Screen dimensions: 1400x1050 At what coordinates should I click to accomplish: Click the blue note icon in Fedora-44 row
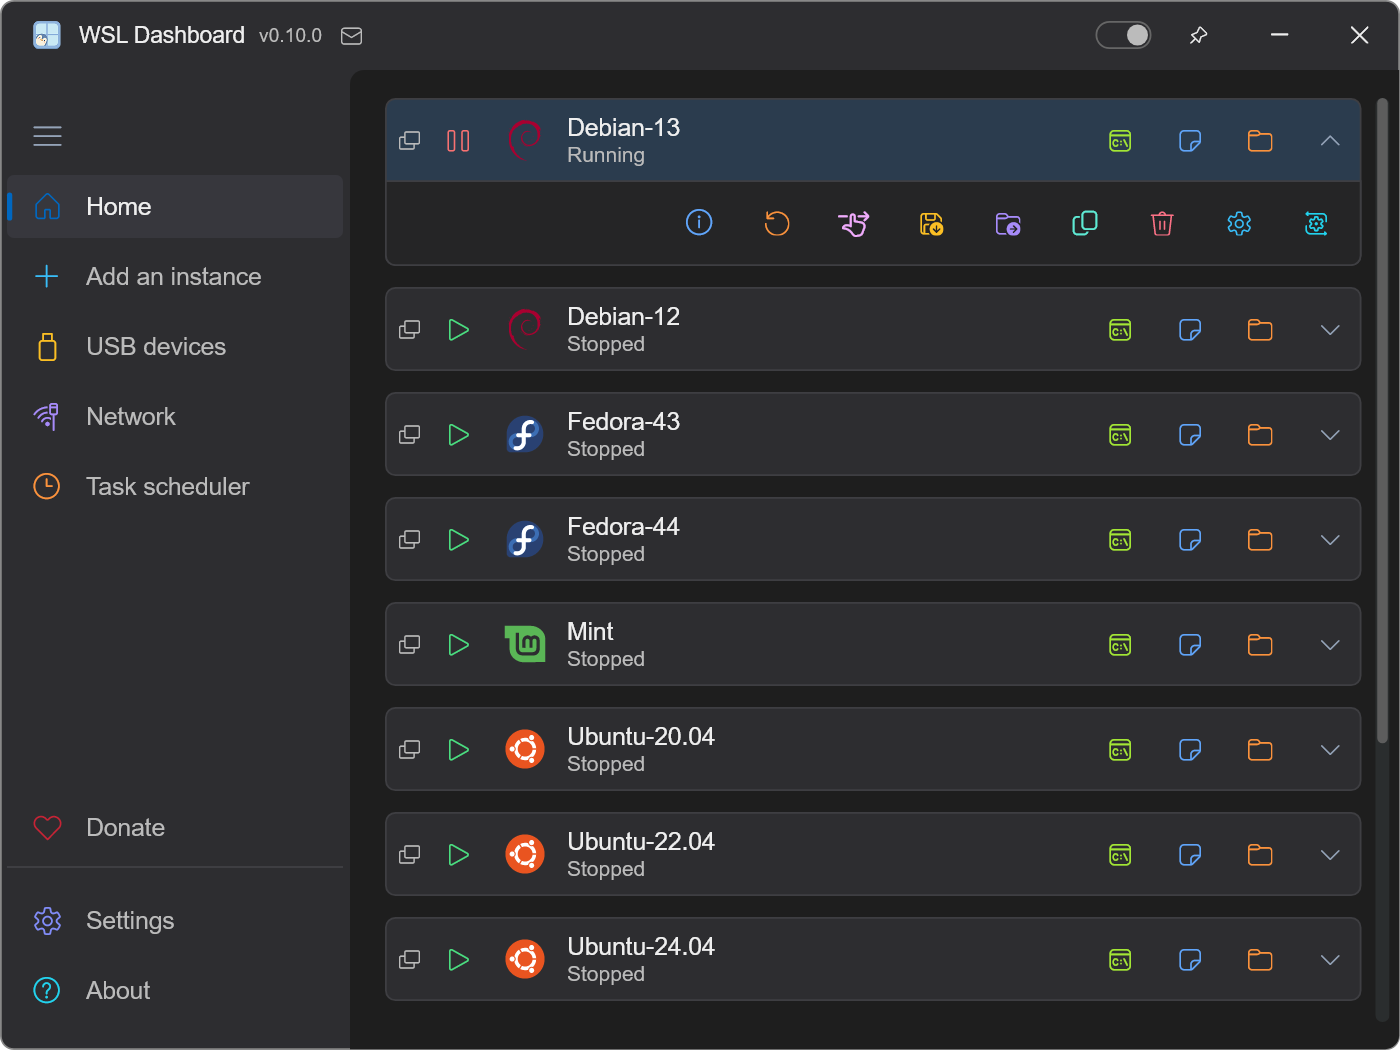coord(1190,540)
